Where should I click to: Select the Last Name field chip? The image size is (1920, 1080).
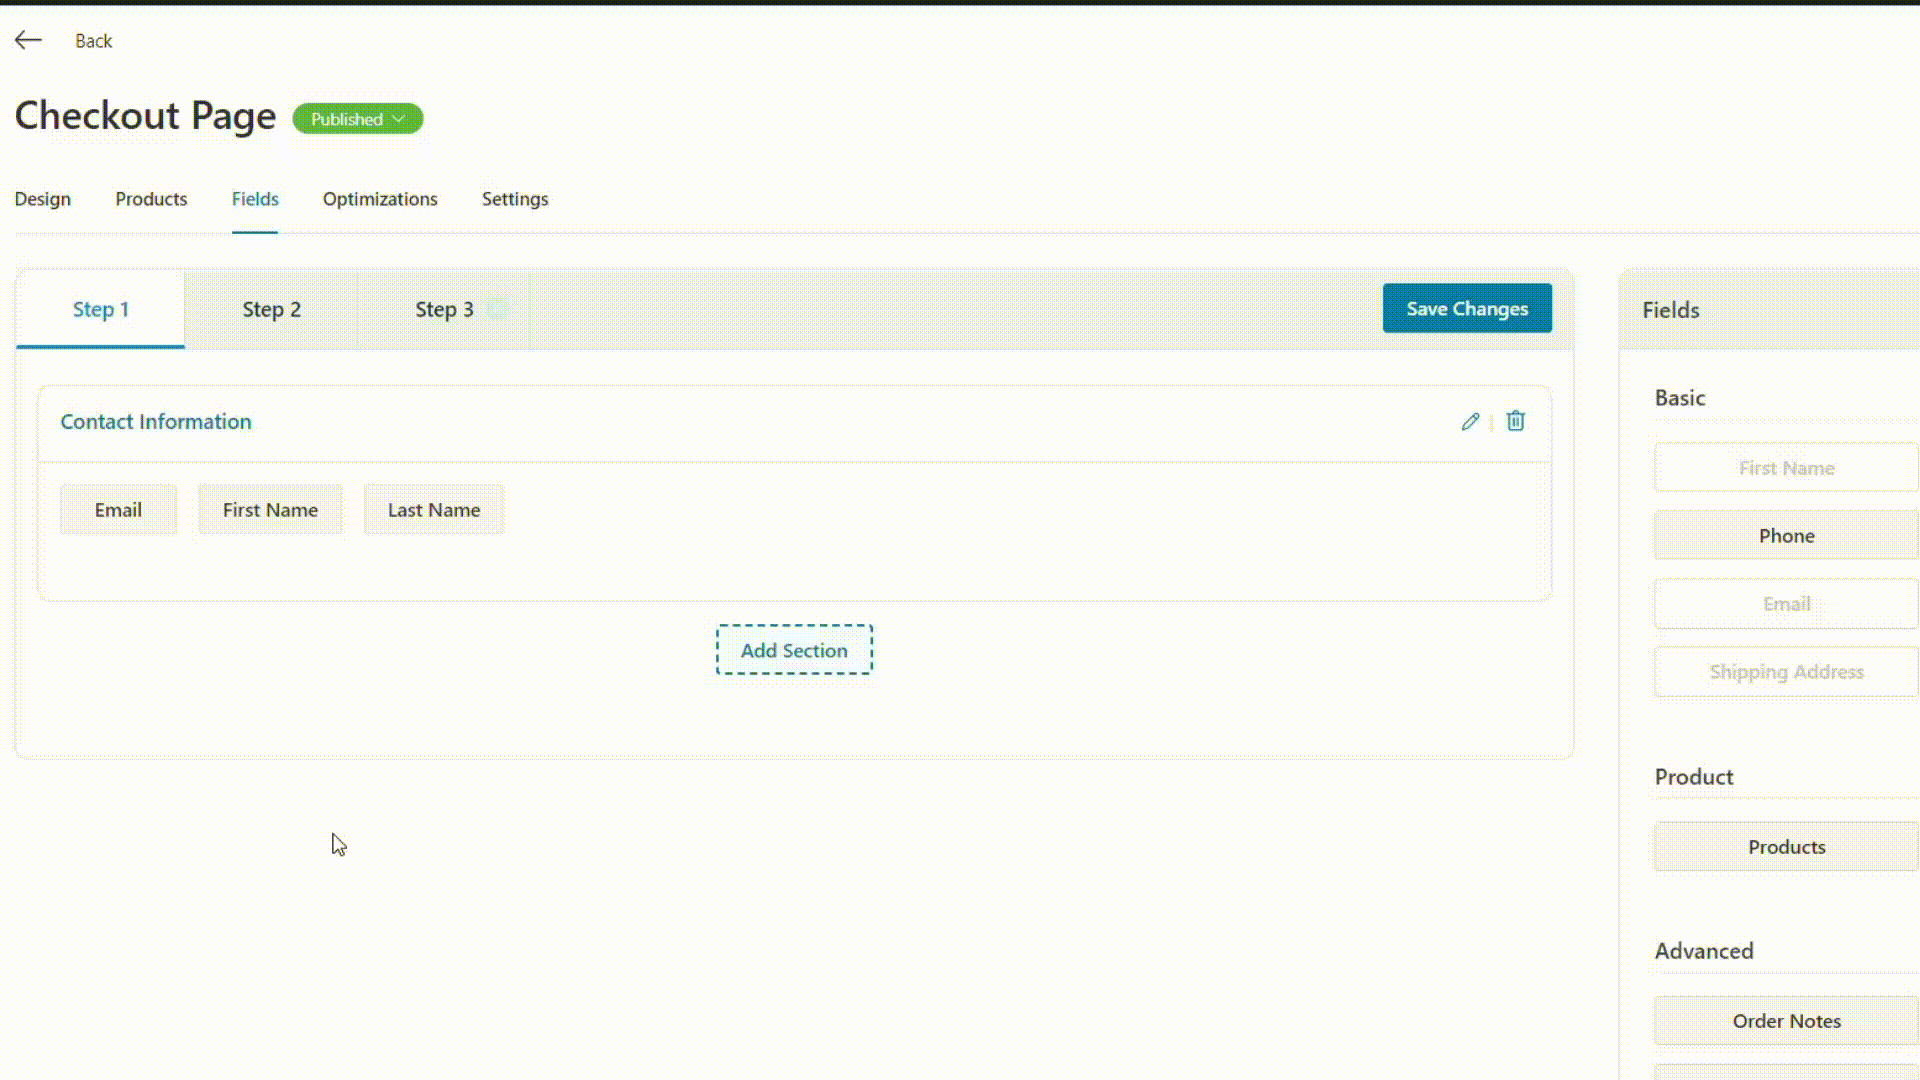coord(434,510)
